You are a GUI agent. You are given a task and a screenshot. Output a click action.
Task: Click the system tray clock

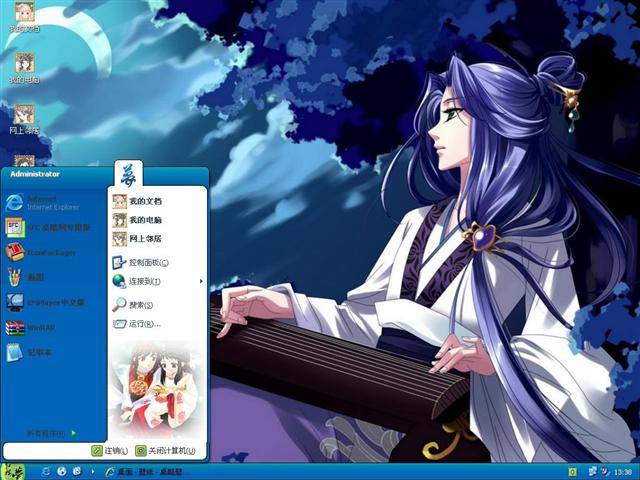tap(623, 471)
